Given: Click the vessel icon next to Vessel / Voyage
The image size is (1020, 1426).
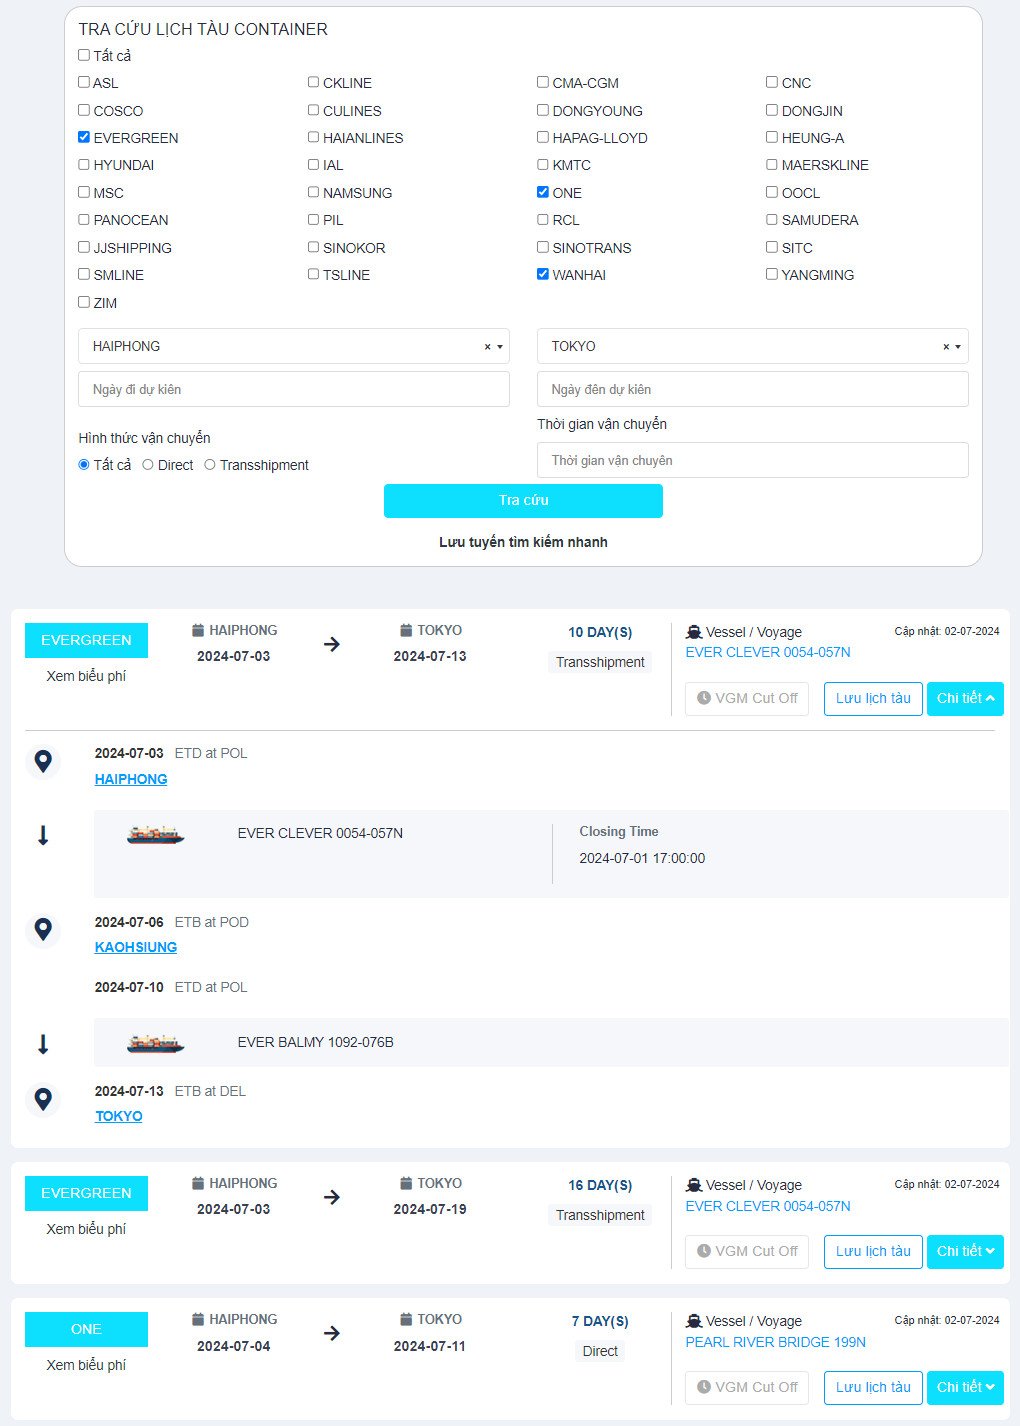Looking at the screenshot, I should (695, 631).
